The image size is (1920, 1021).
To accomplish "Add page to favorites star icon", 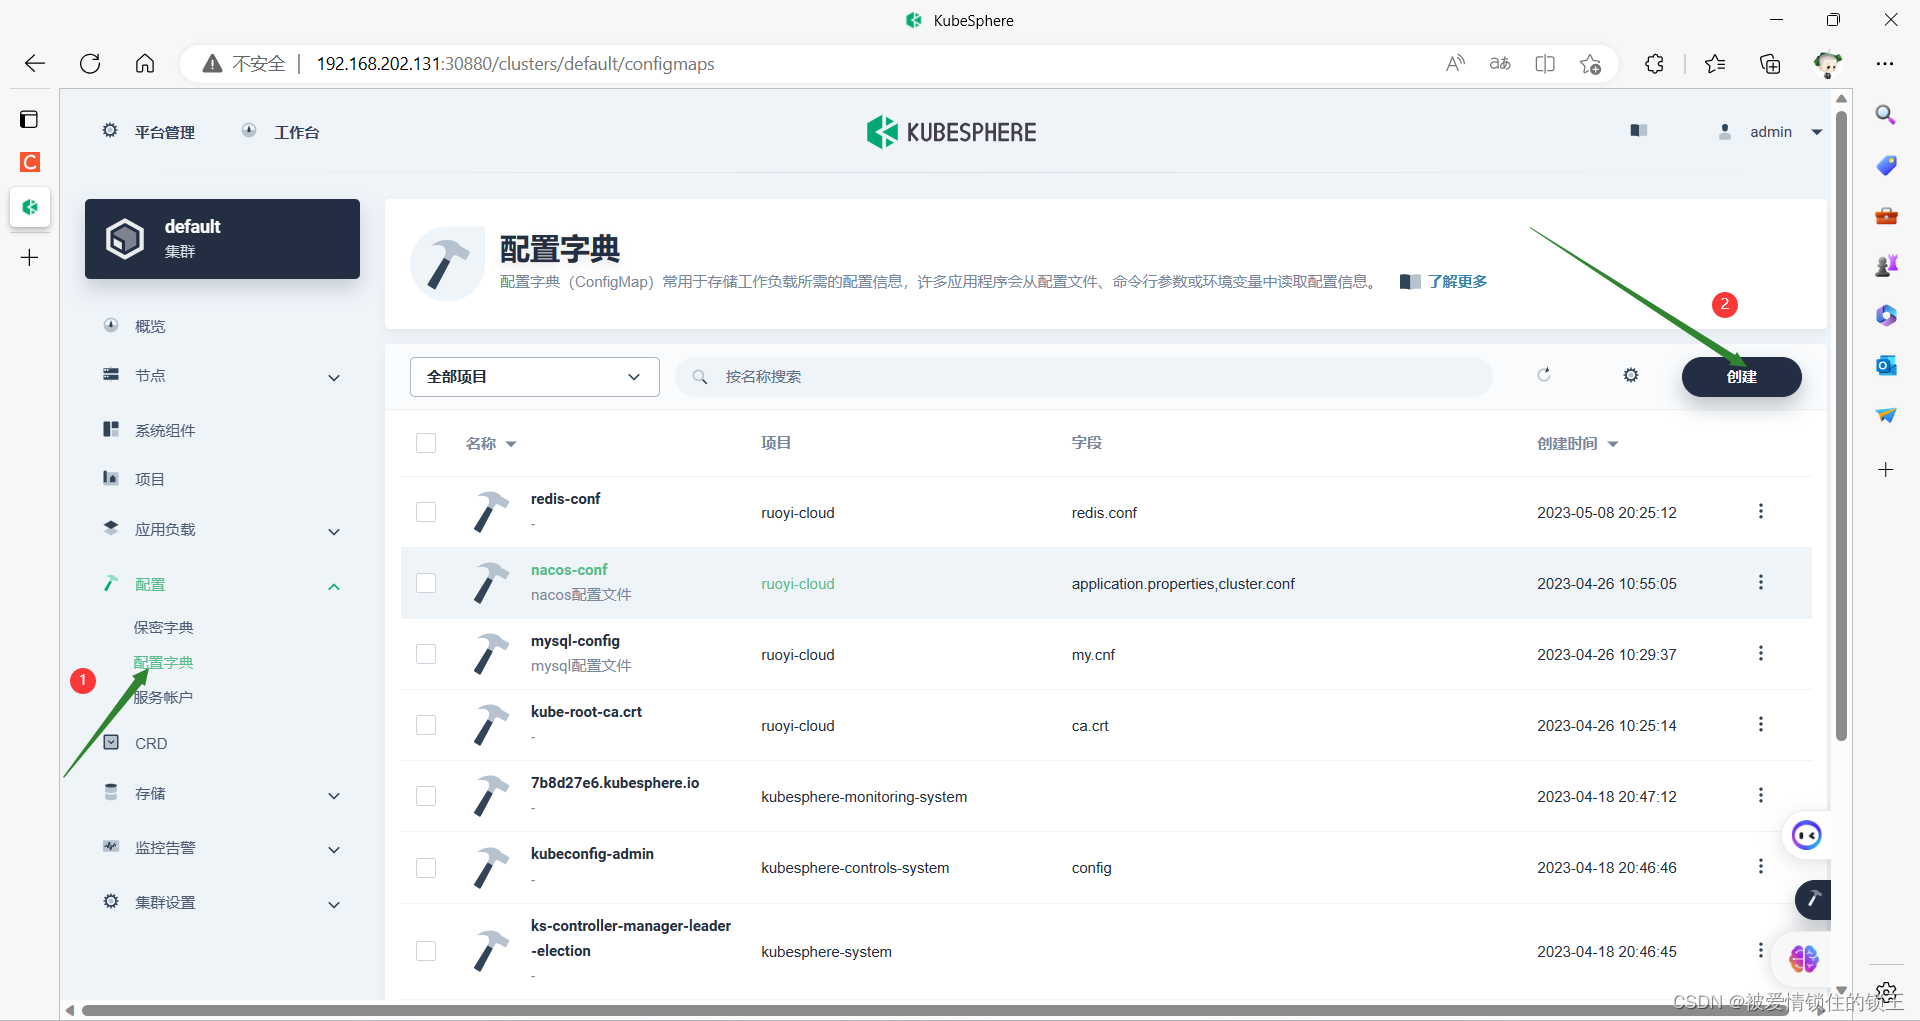I will point(1590,64).
